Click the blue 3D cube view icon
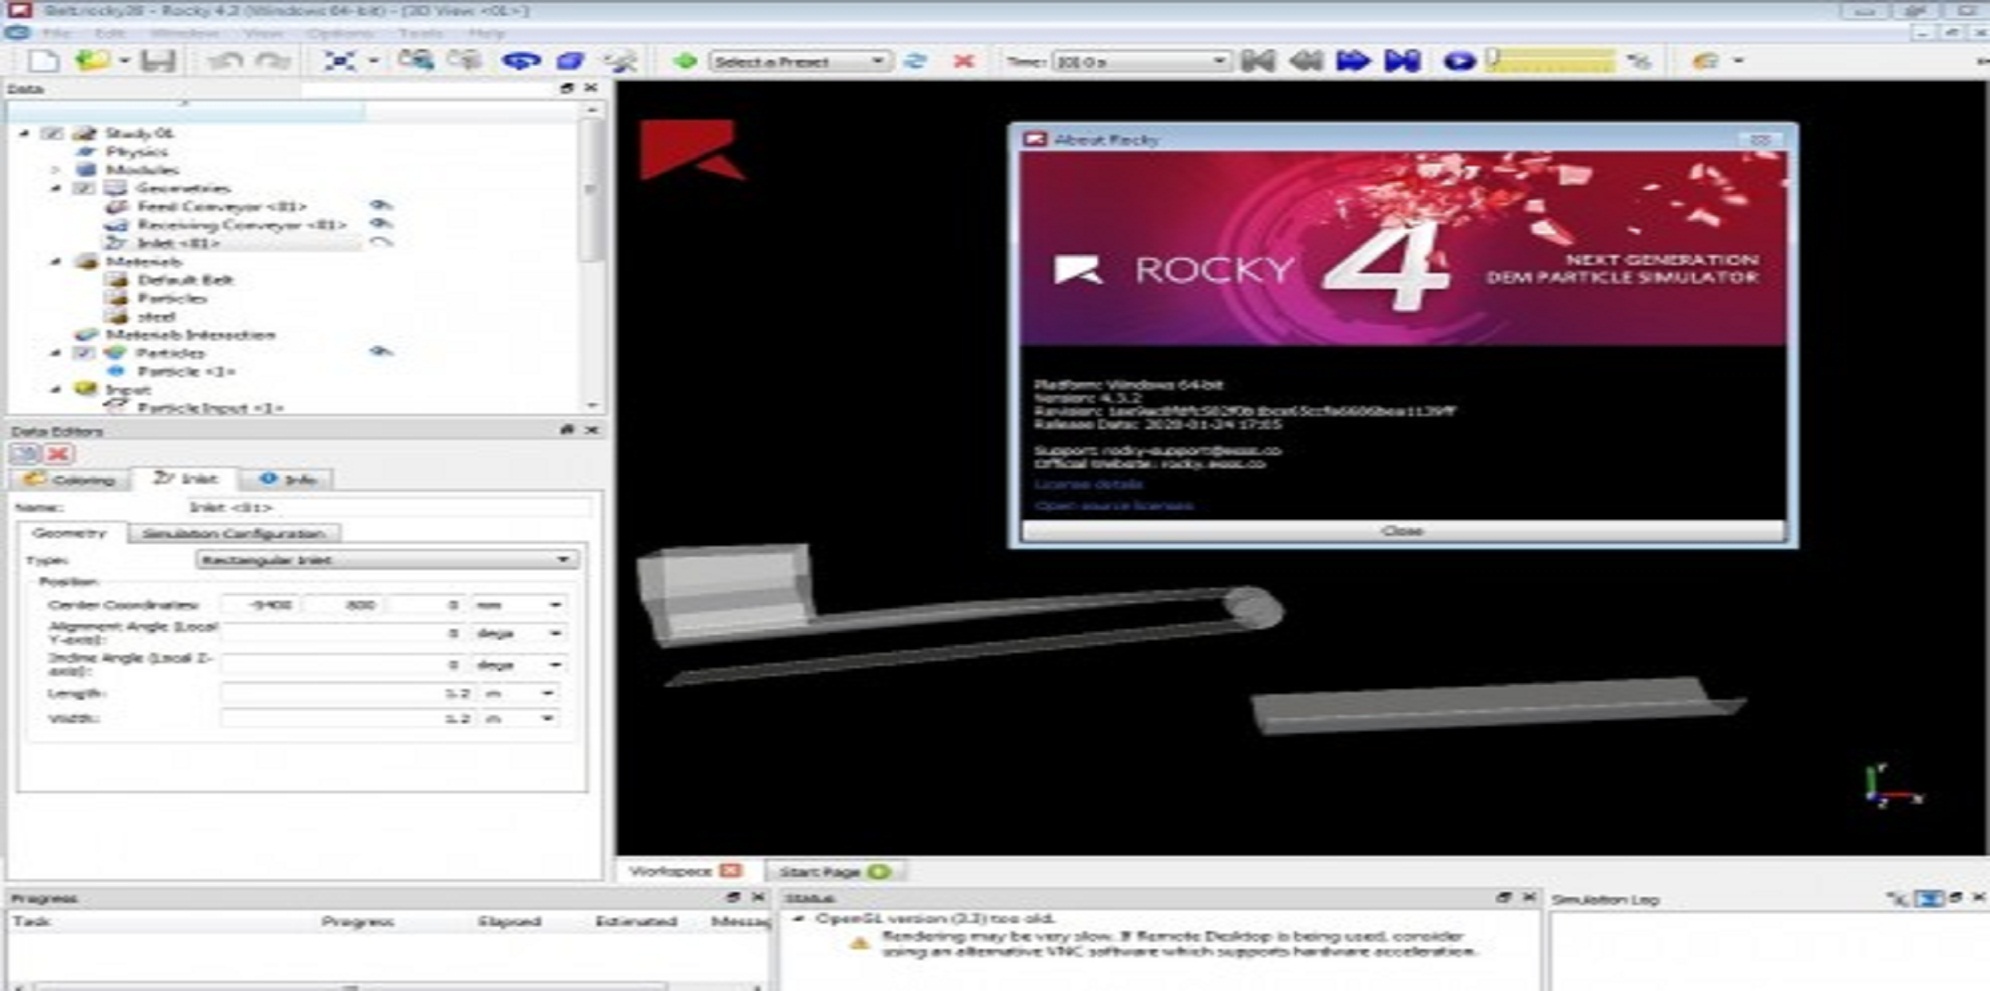The height and width of the screenshot is (991, 1990). (x=571, y=61)
